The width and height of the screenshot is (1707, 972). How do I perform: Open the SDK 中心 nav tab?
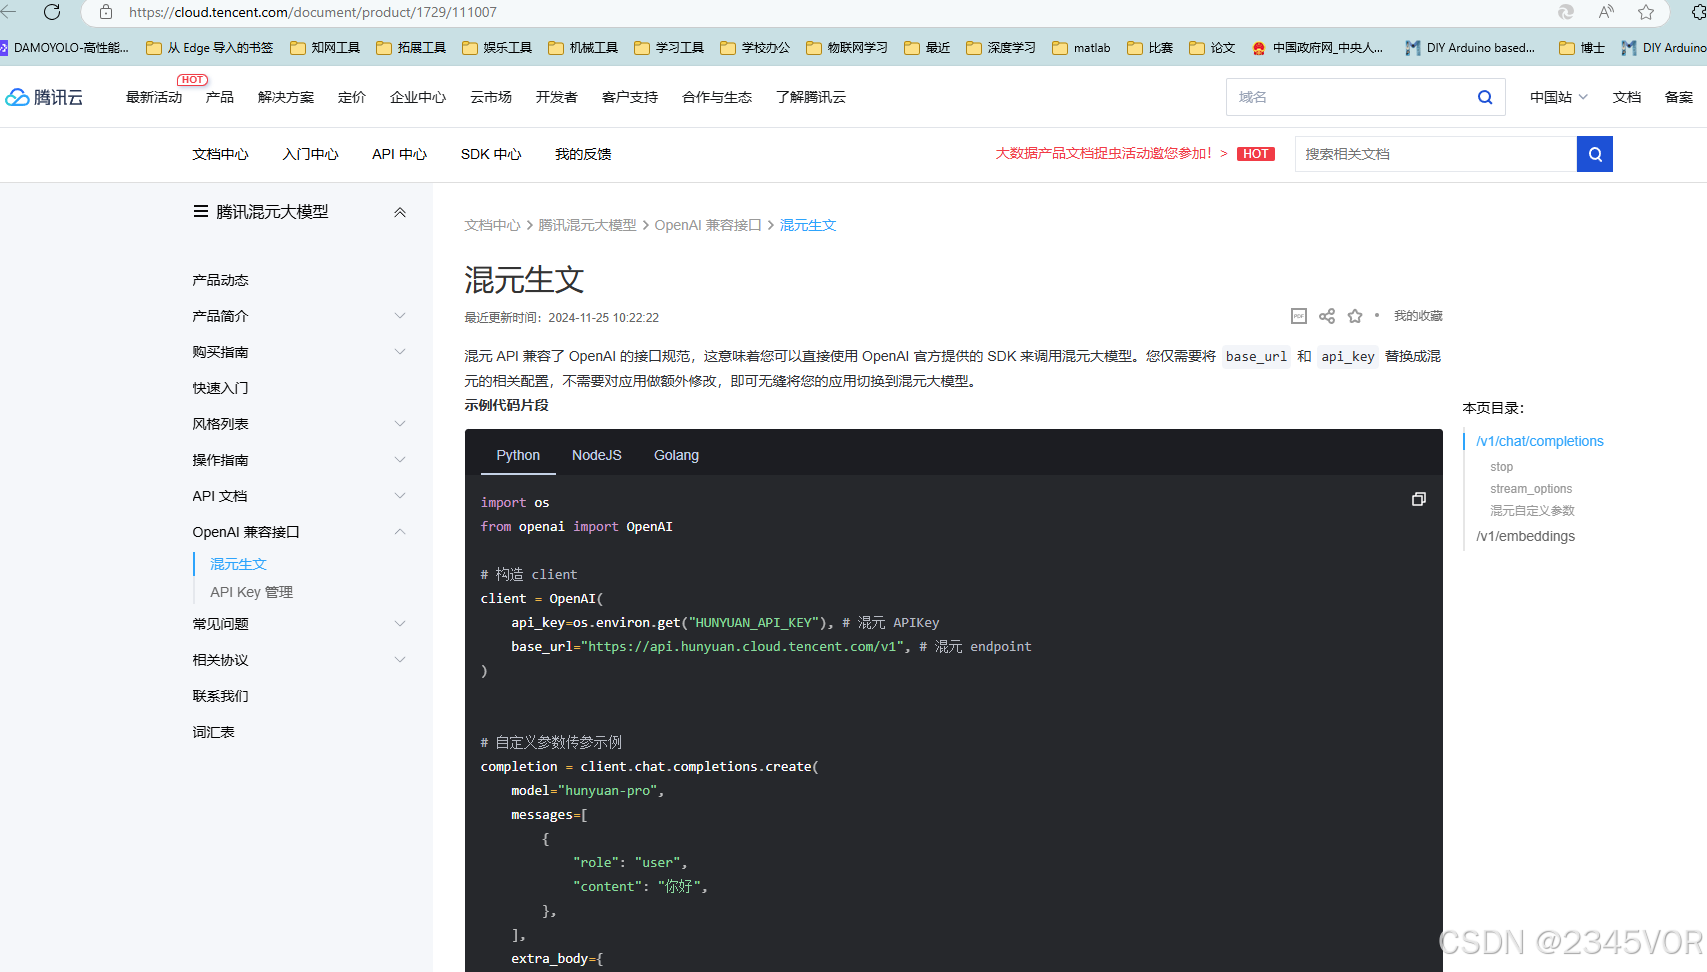(491, 154)
